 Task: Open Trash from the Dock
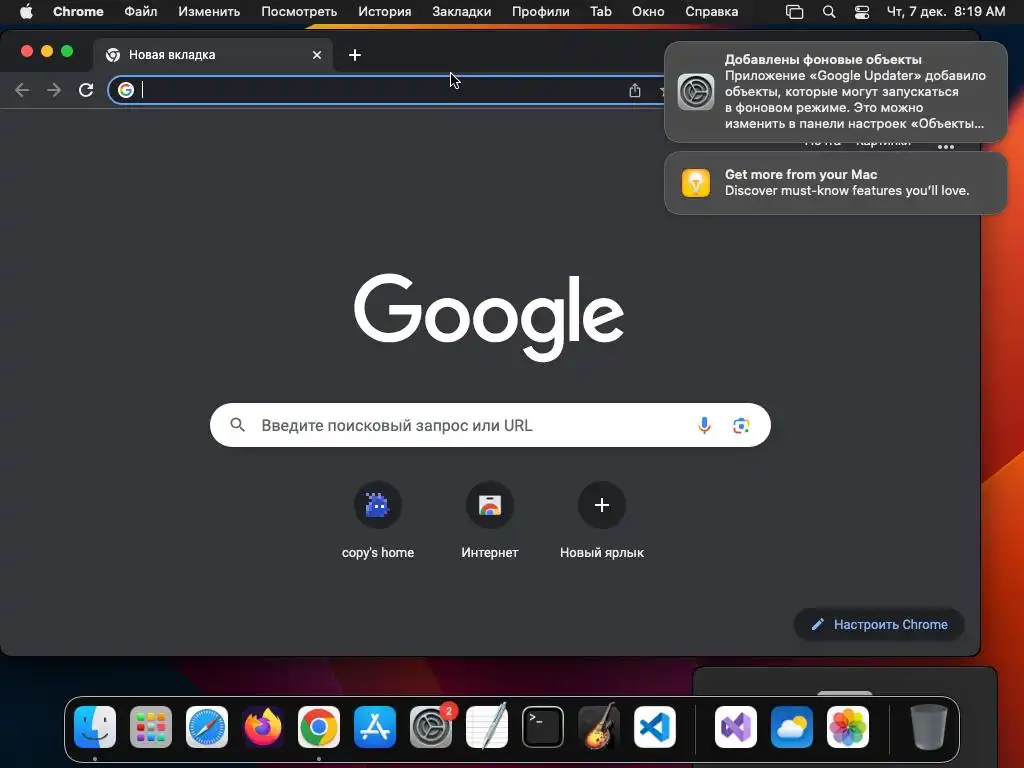[928, 727]
